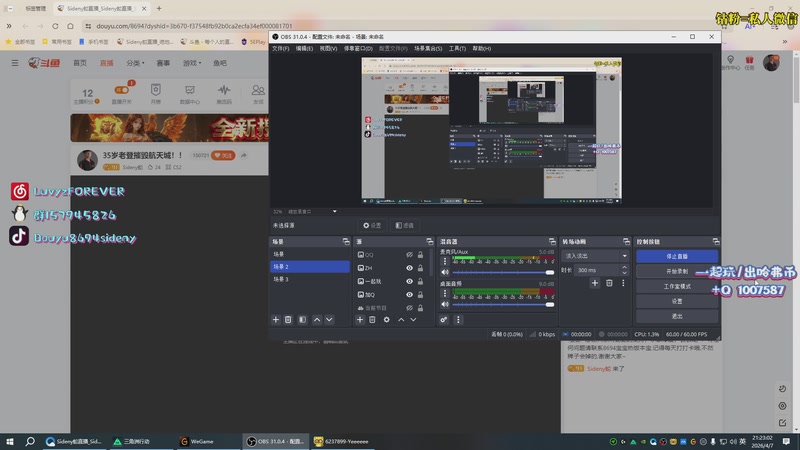Image resolution: width=800 pixels, height=450 pixels.
Task: Hide the 一起玩 source
Action: [x=409, y=281]
